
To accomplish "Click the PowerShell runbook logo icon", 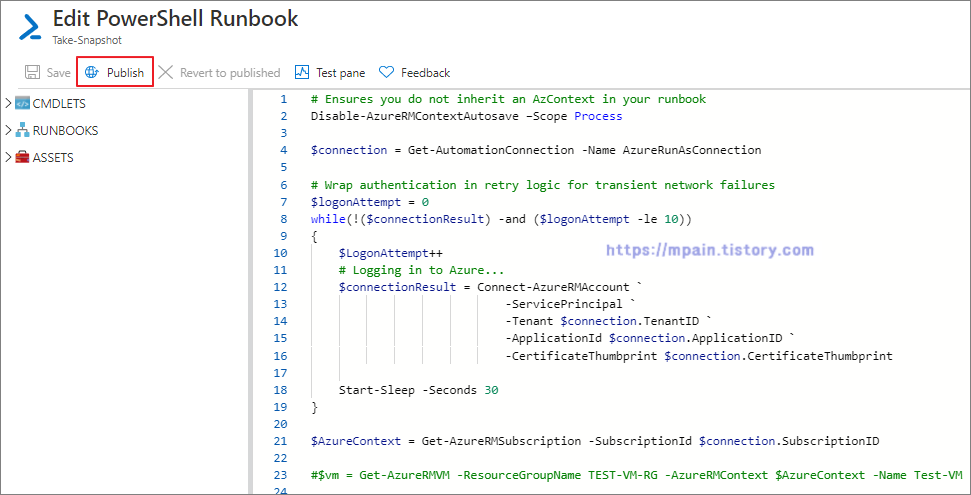I will 29,28.
